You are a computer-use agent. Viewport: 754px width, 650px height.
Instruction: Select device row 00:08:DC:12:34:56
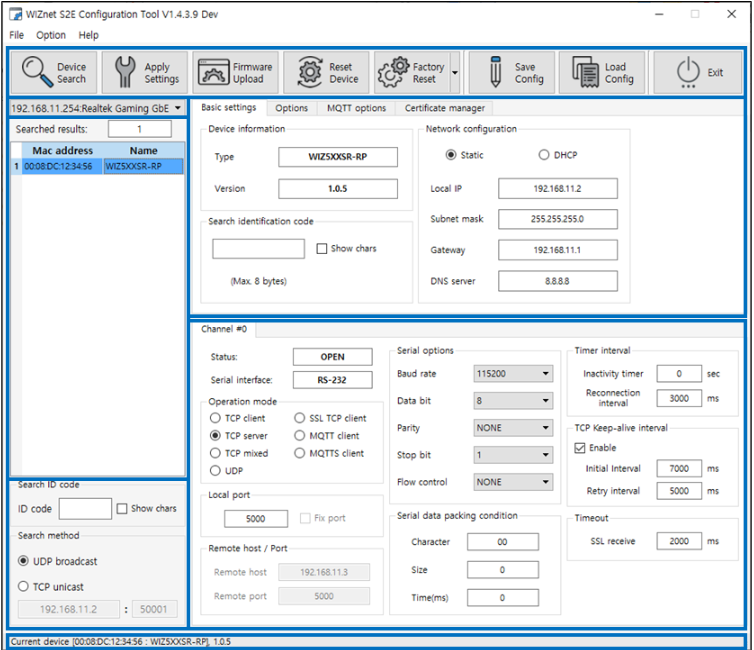[x=98, y=166]
